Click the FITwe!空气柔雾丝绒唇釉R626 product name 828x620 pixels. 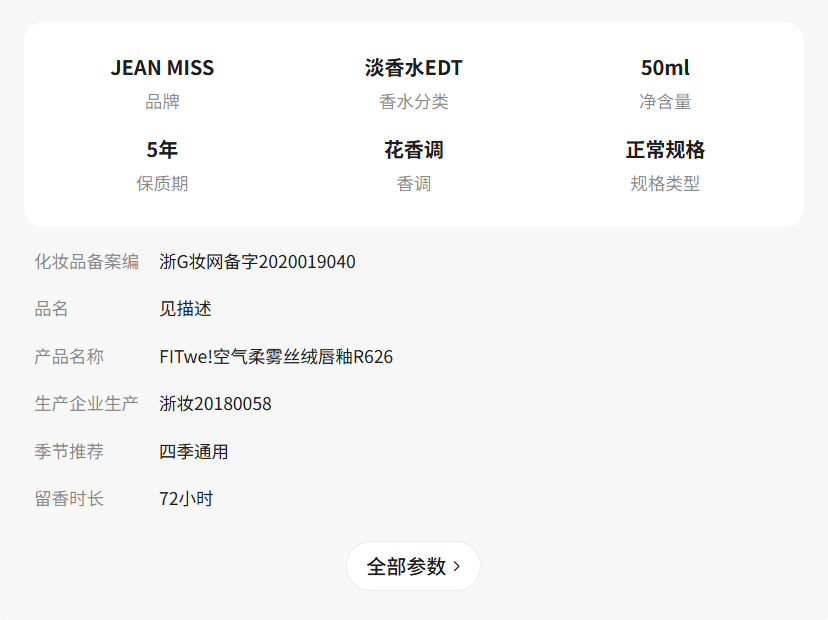click(276, 357)
